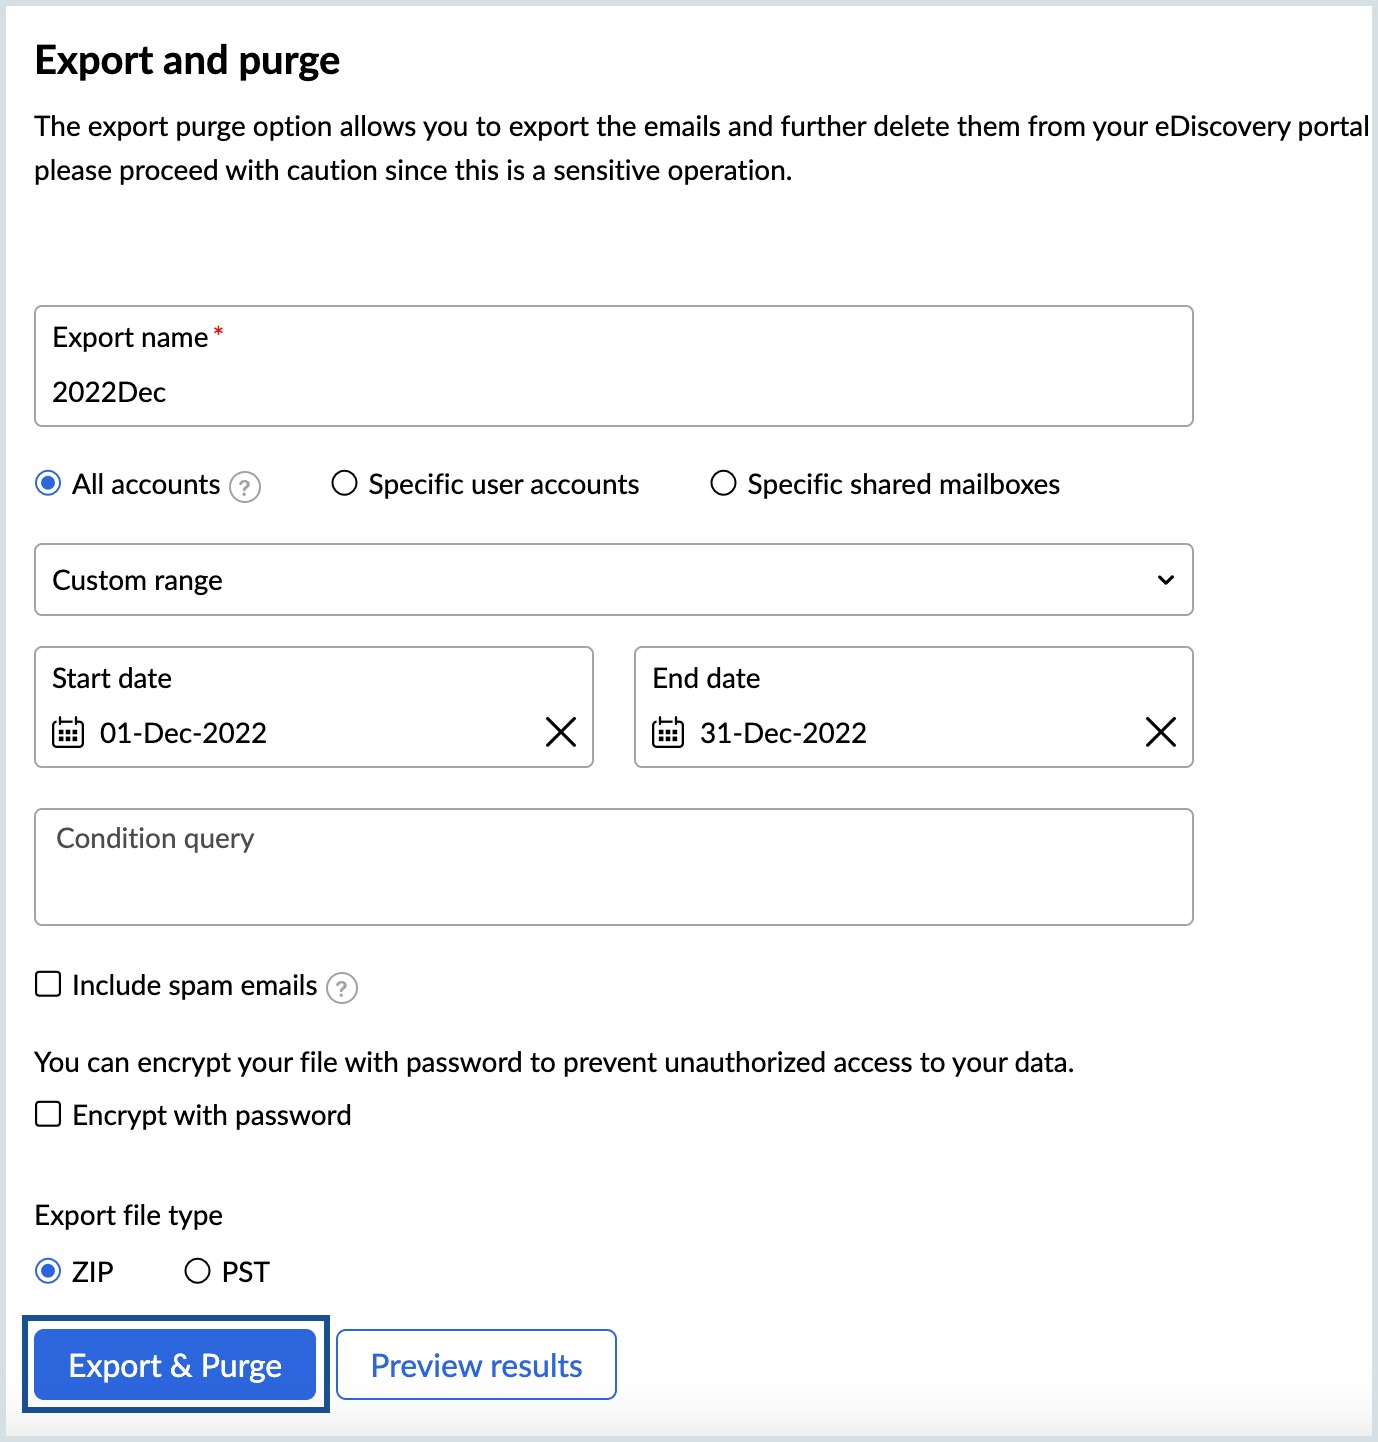Open the Start date calendar picker
Viewport: 1378px width, 1442px height.
pos(66,732)
